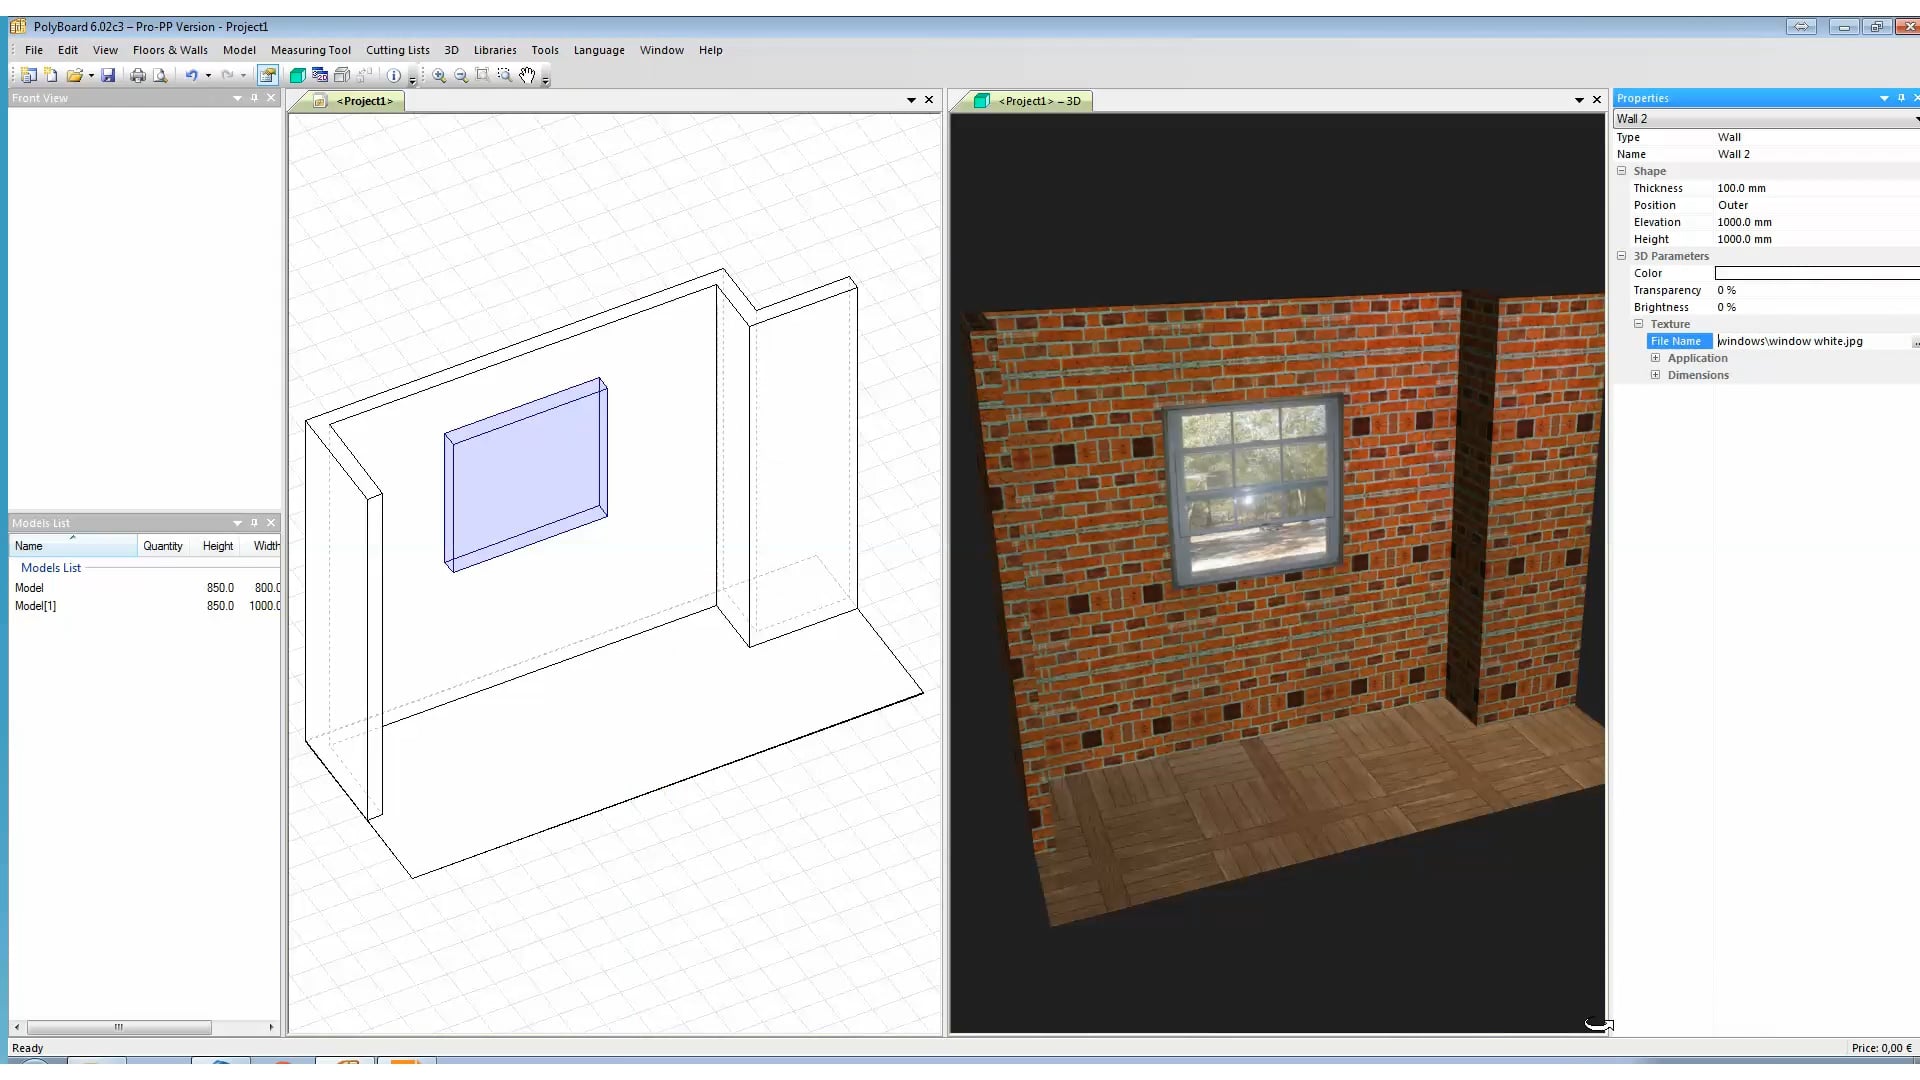Click the green 3D cube toolbar icon
The height and width of the screenshot is (1080, 1920).
[x=296, y=76]
